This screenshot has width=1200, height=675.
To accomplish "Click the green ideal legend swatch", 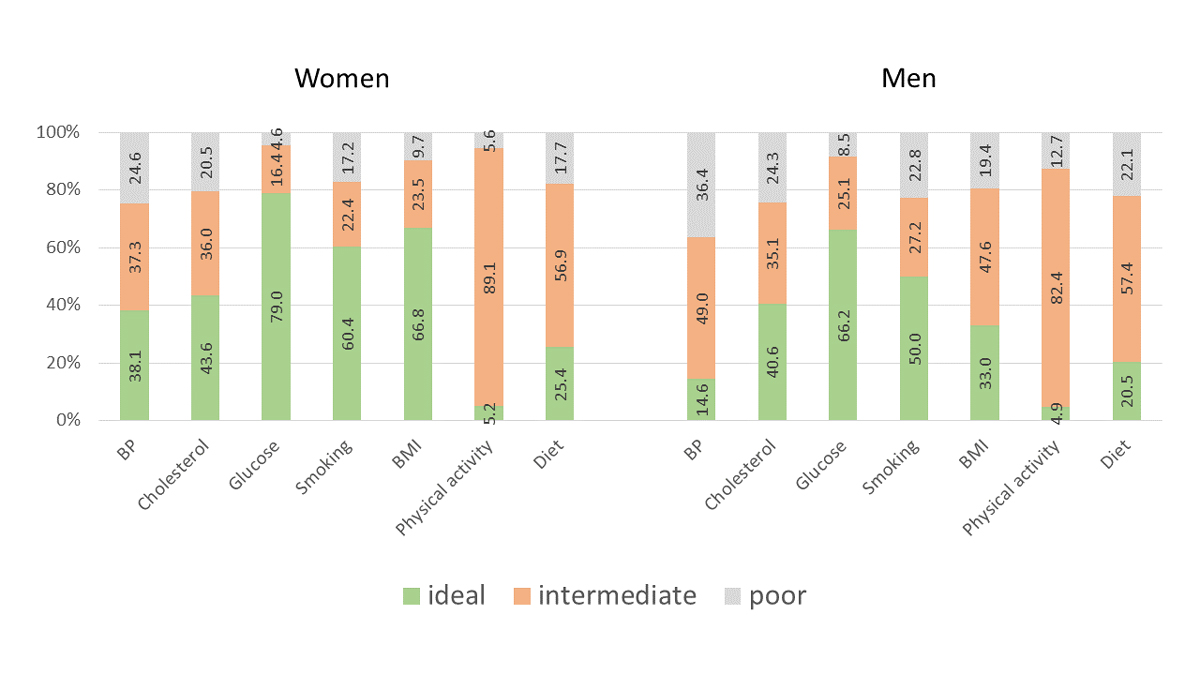I will coord(410,597).
